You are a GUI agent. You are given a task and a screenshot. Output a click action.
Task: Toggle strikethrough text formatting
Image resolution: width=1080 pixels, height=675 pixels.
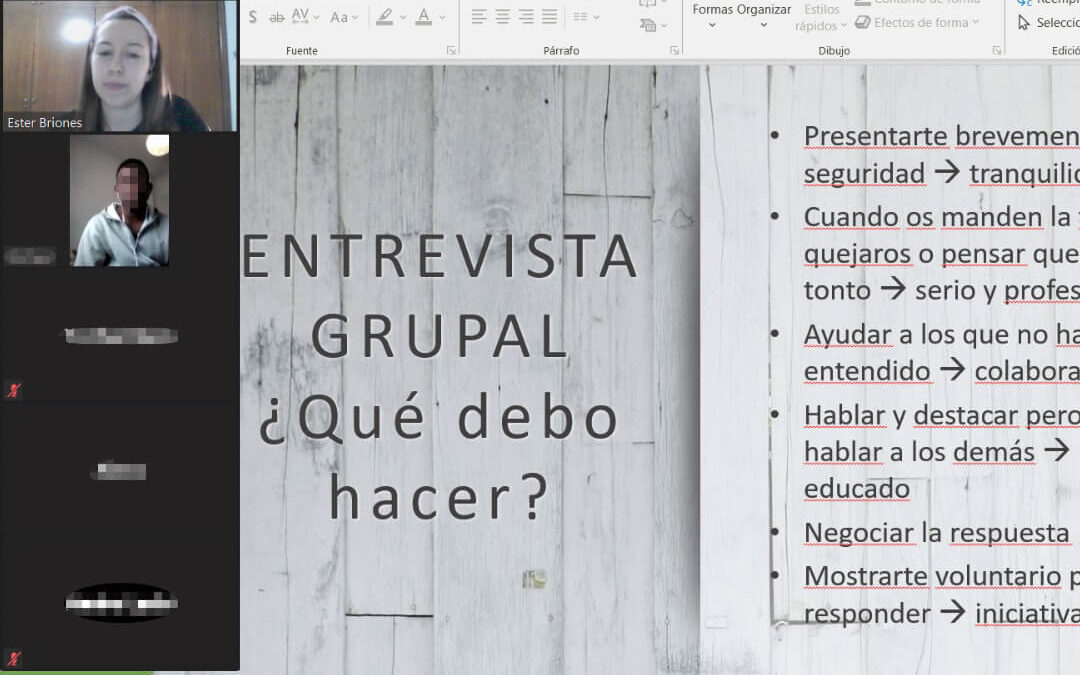pyautogui.click(x=276, y=17)
